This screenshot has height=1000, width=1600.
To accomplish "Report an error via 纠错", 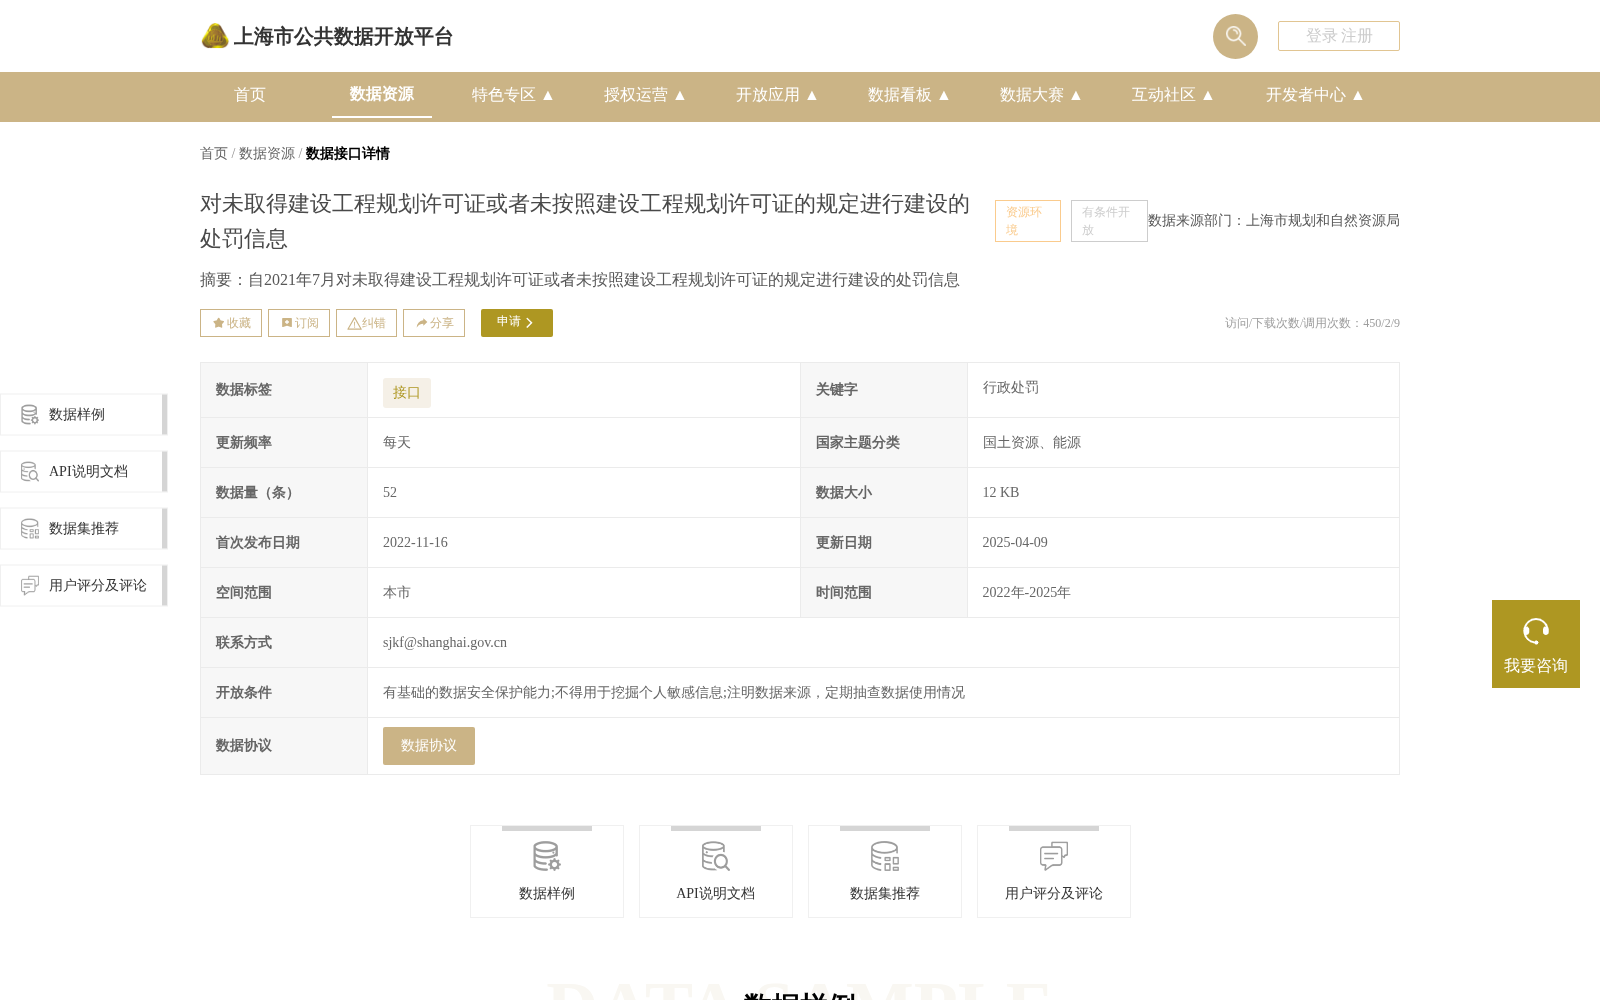I will click(x=366, y=323).
